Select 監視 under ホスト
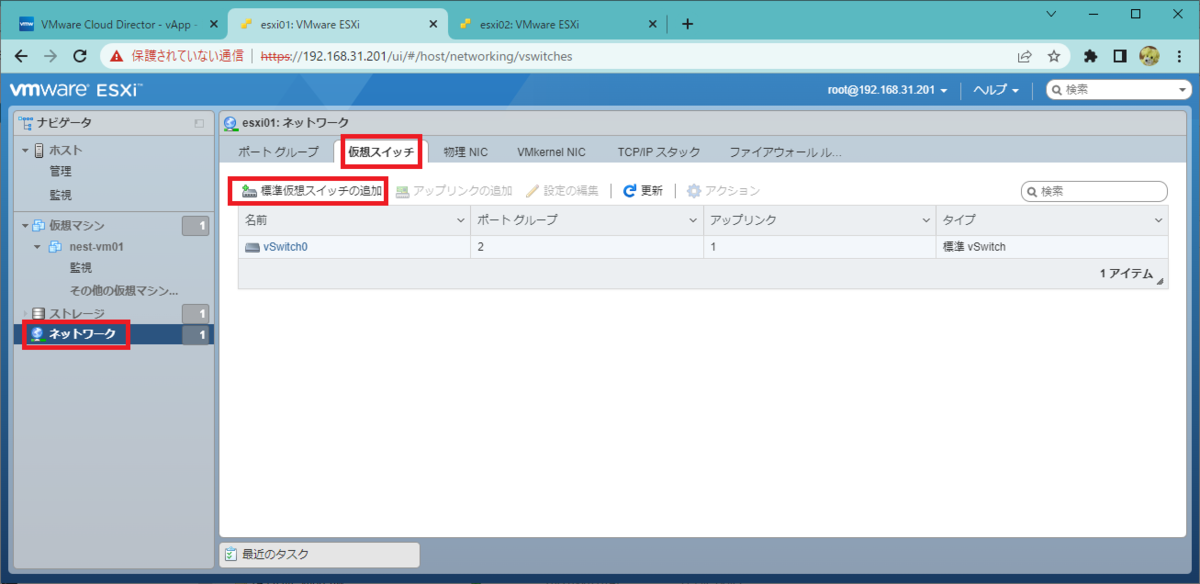This screenshot has height=584, width=1200. [x=61, y=195]
